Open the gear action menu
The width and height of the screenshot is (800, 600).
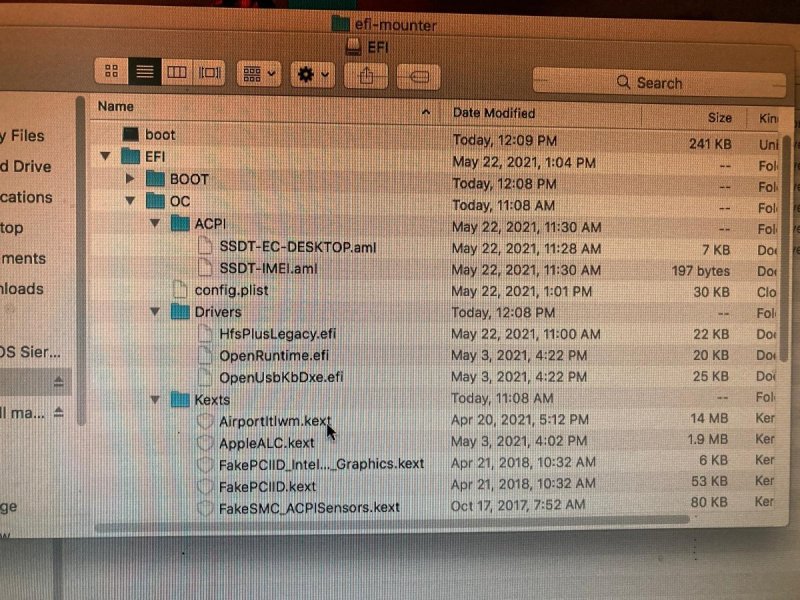coord(313,75)
